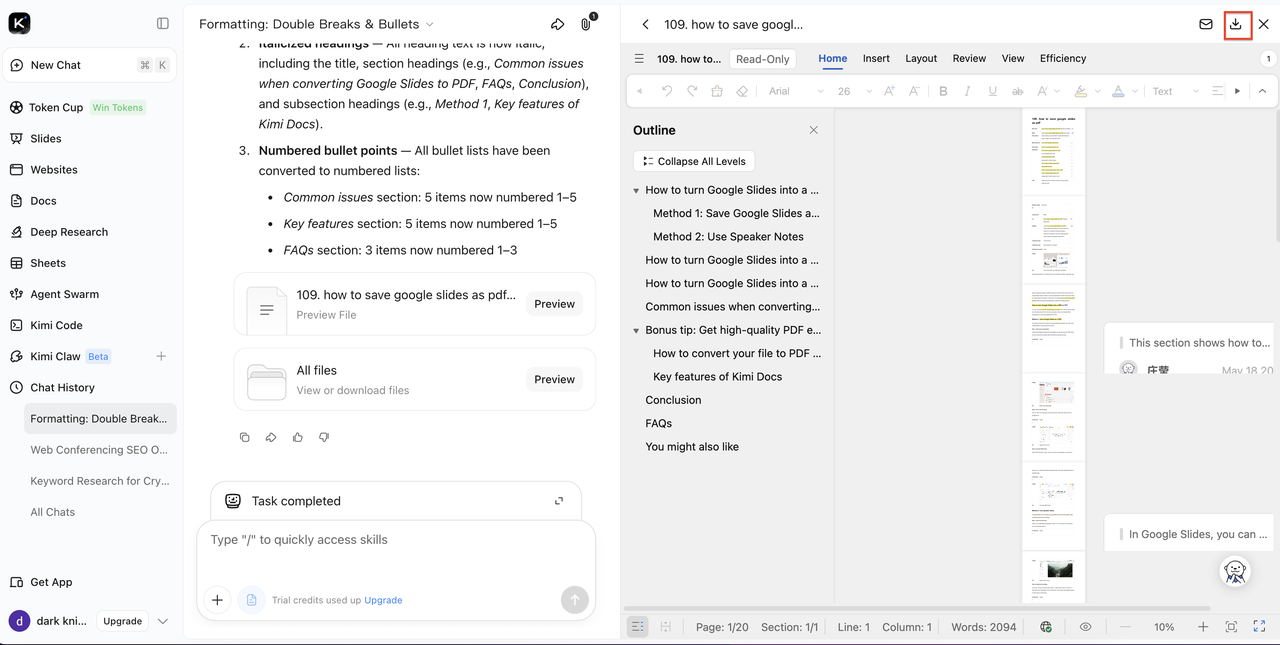
Task: Open All Chats list
Action: click(53, 512)
